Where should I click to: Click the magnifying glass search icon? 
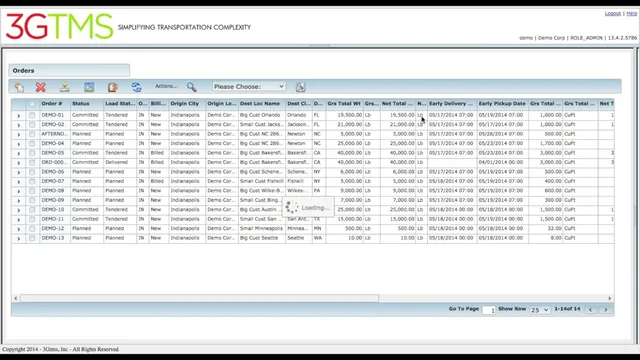tap(191, 87)
